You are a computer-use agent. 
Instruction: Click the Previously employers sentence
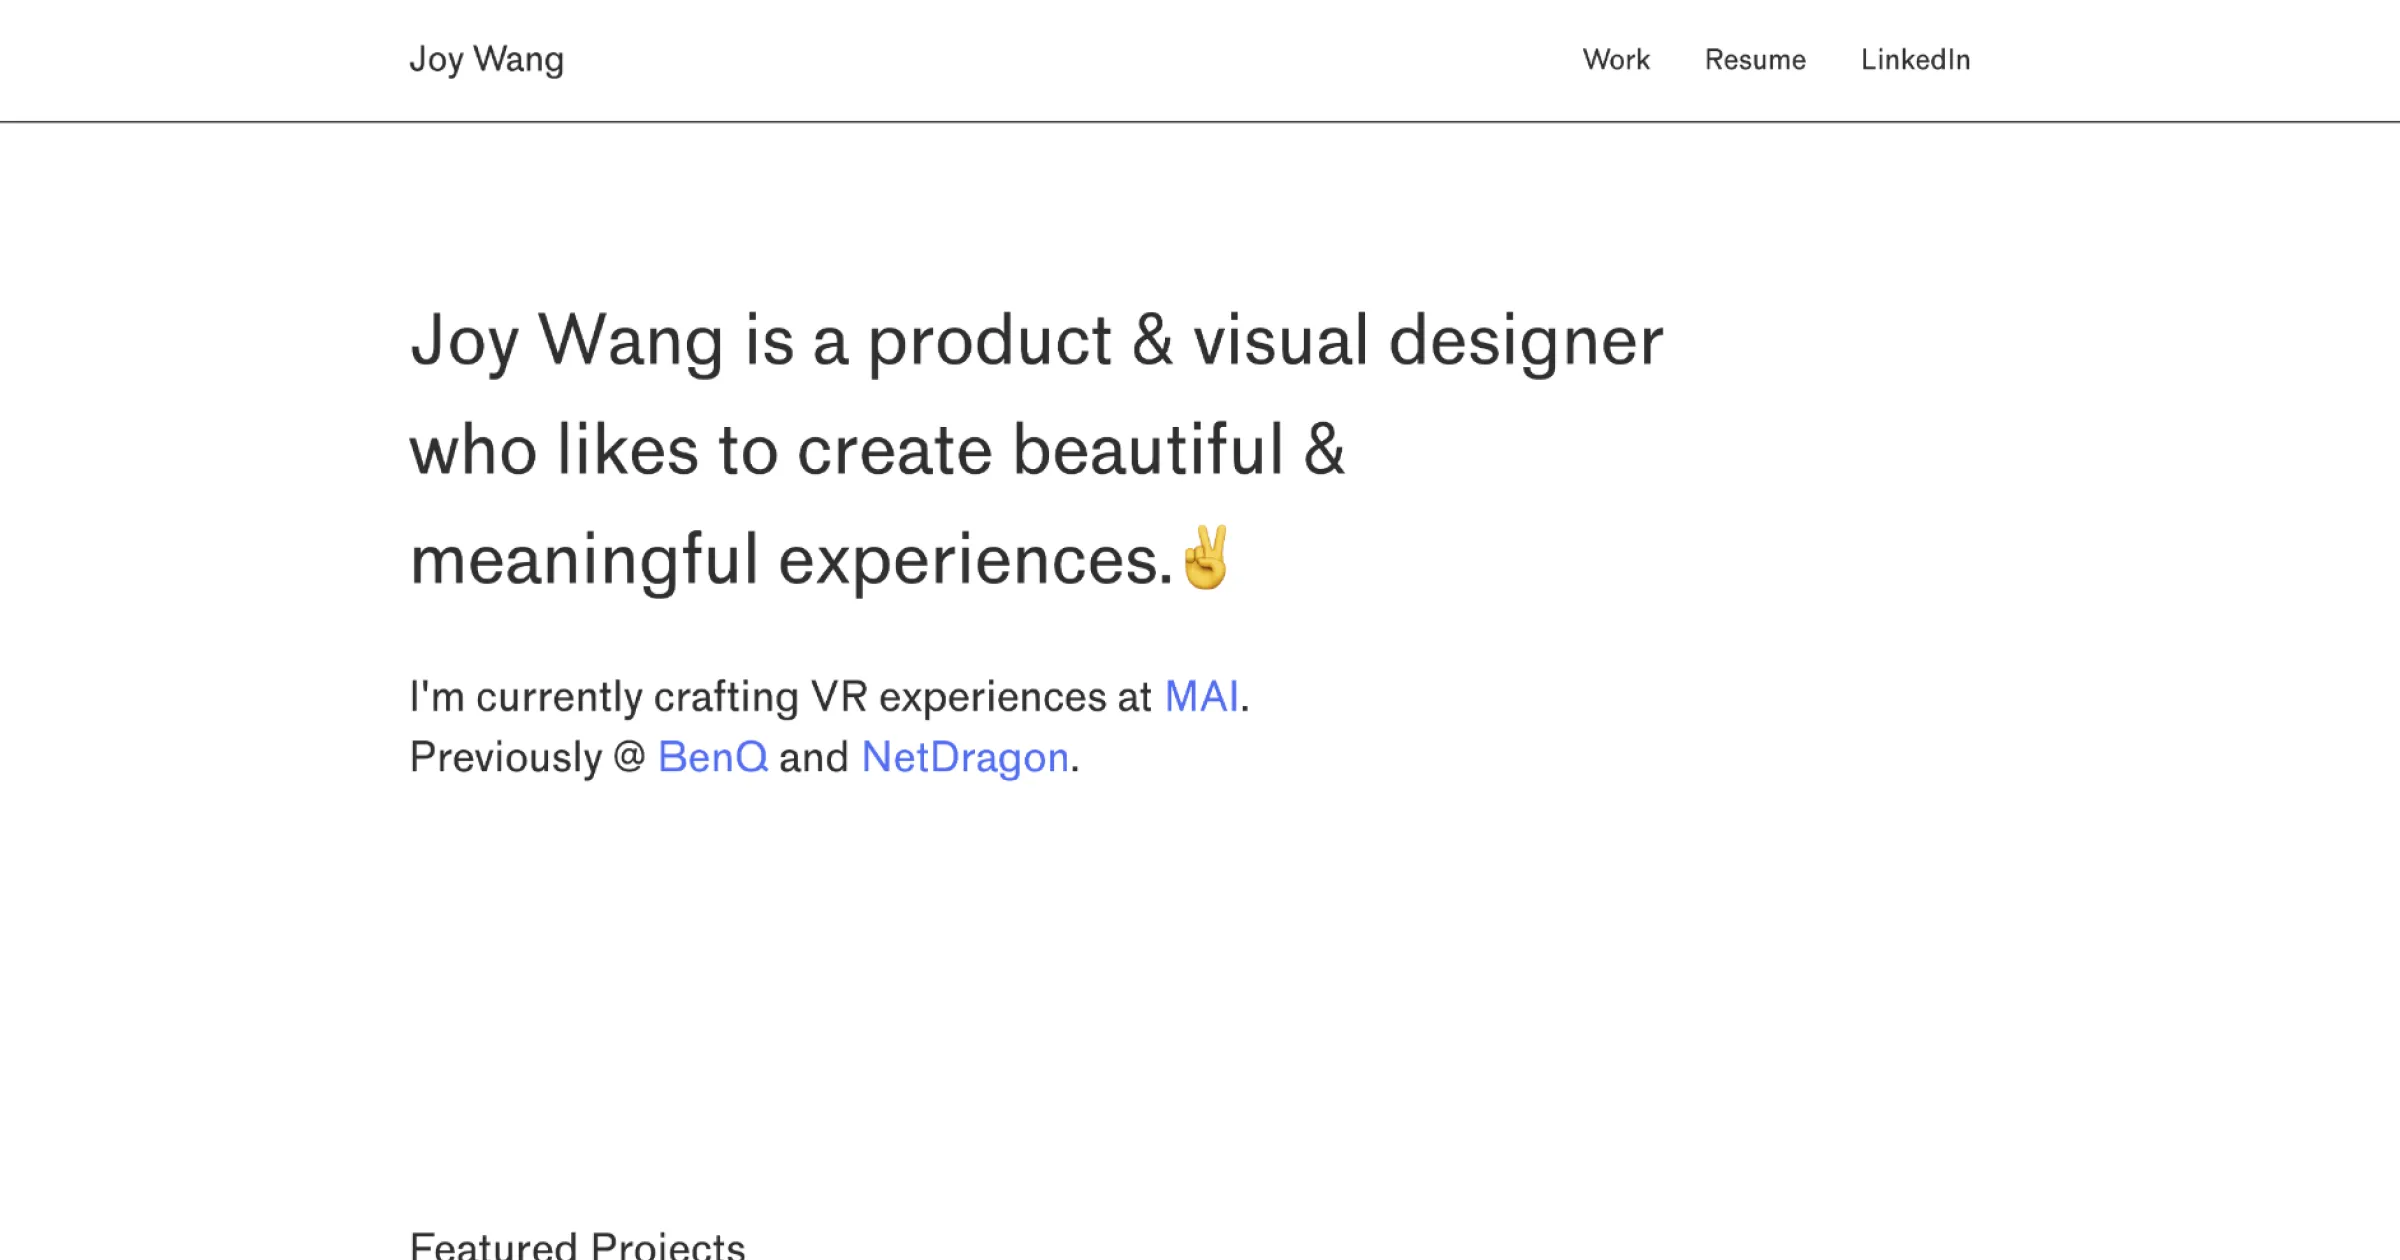(744, 758)
